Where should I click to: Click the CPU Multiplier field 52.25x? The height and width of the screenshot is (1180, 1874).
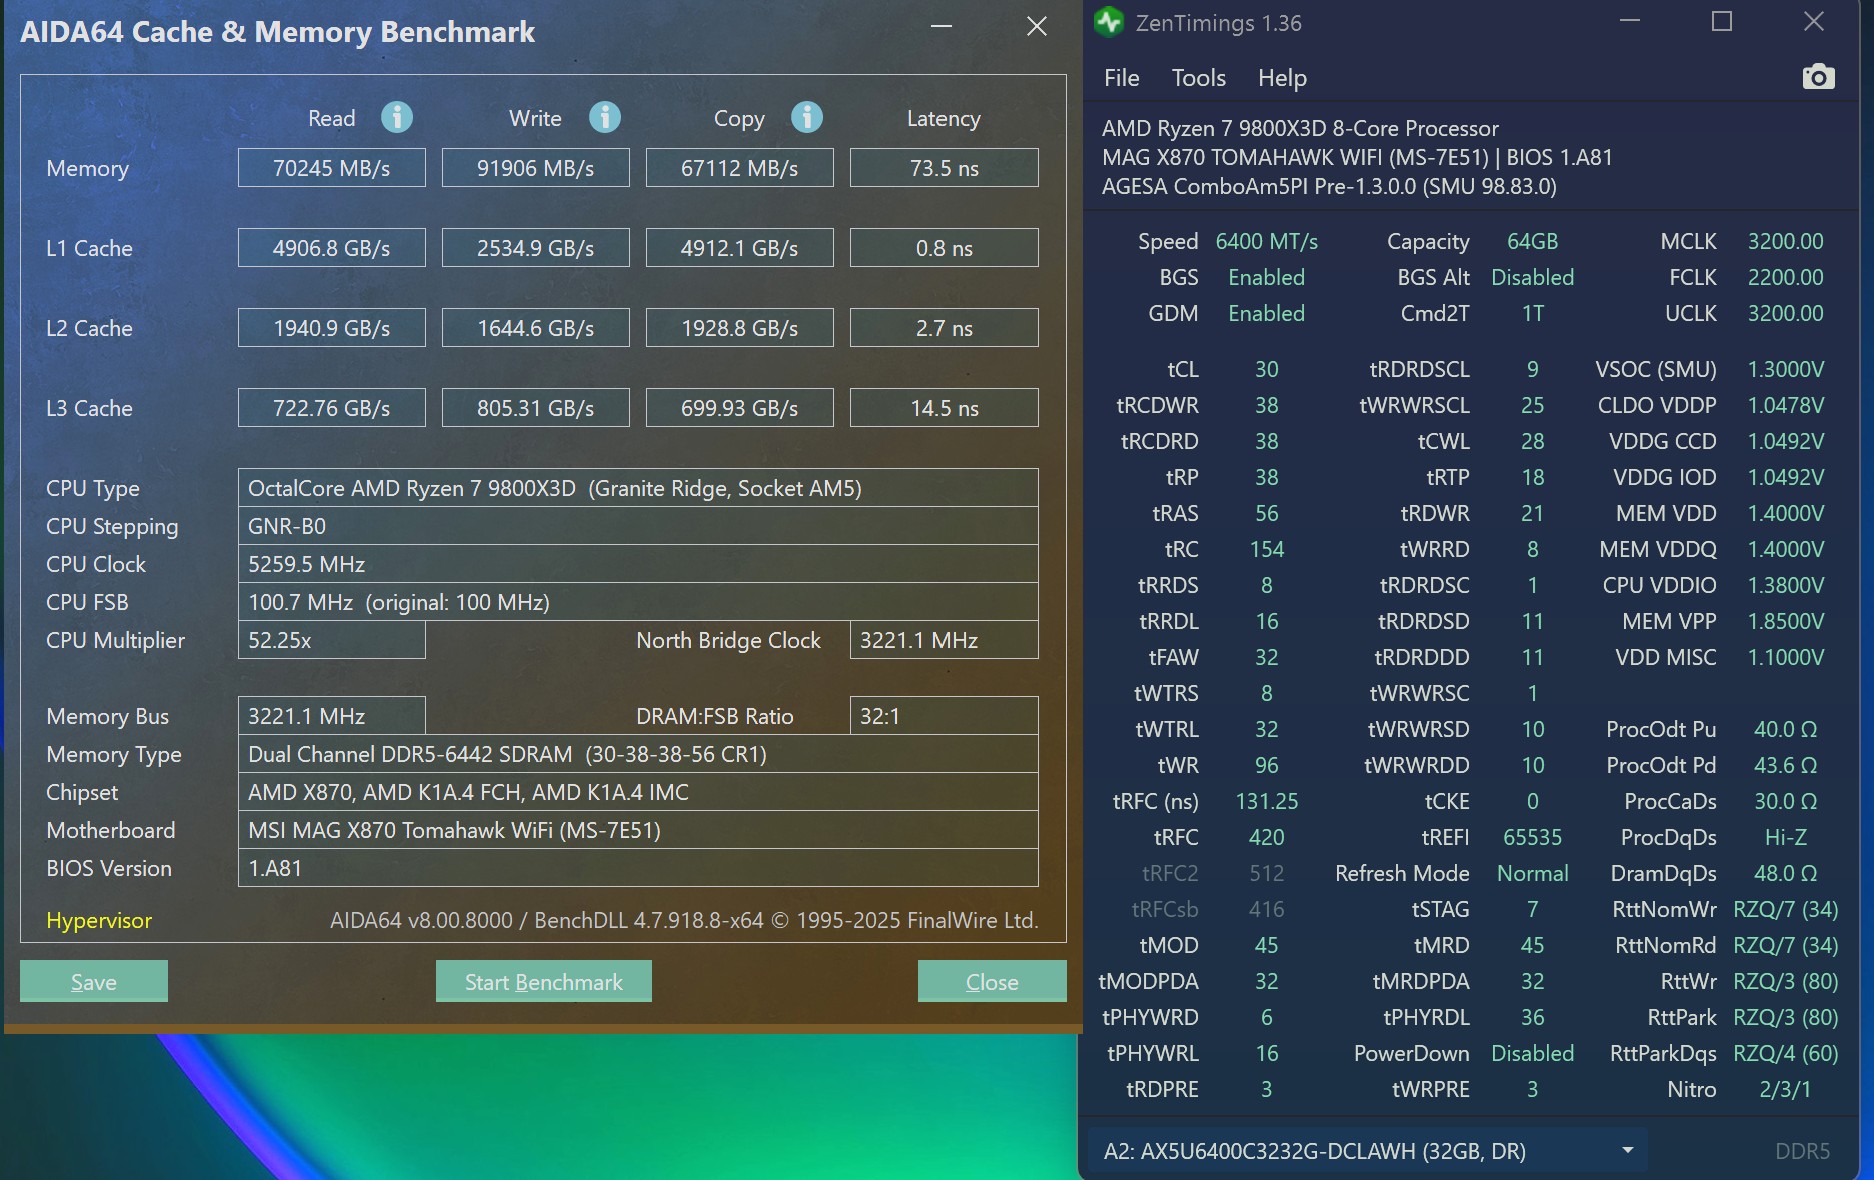tap(332, 640)
